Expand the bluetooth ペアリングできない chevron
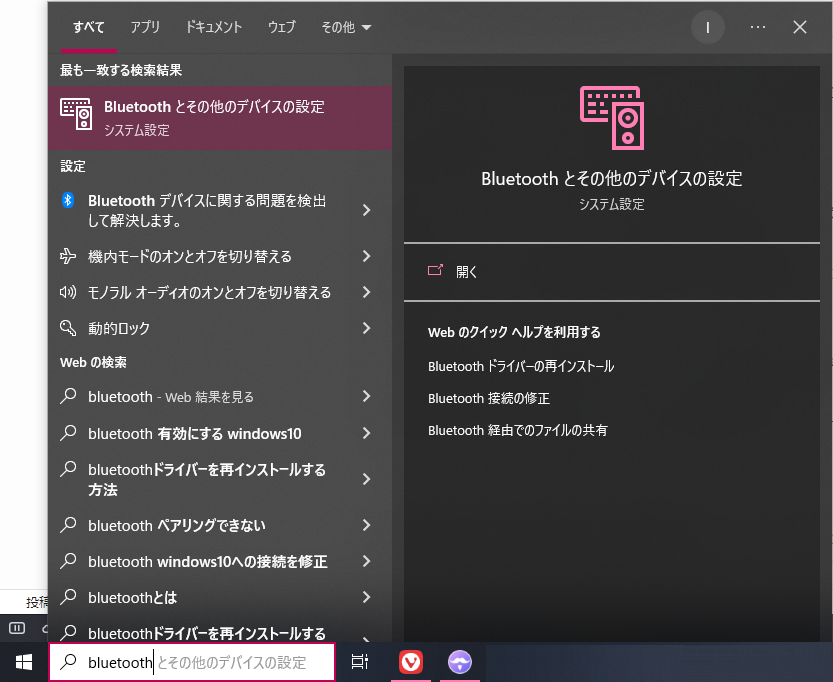 tap(367, 525)
